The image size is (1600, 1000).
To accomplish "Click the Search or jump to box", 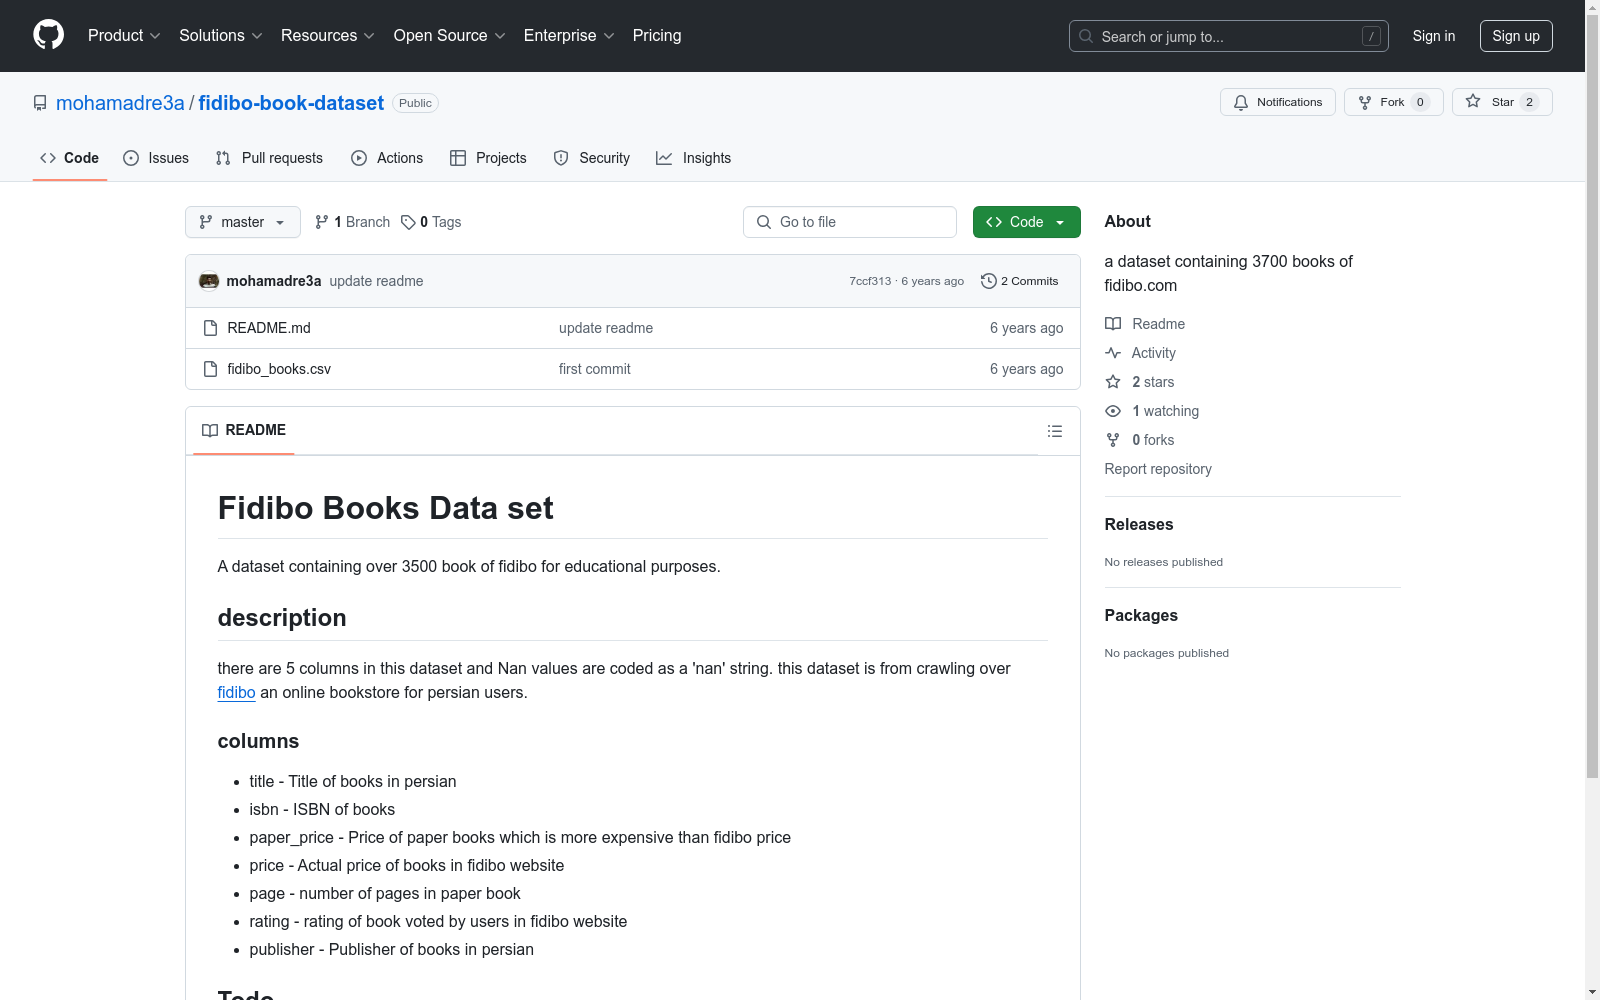I will (x=1228, y=36).
